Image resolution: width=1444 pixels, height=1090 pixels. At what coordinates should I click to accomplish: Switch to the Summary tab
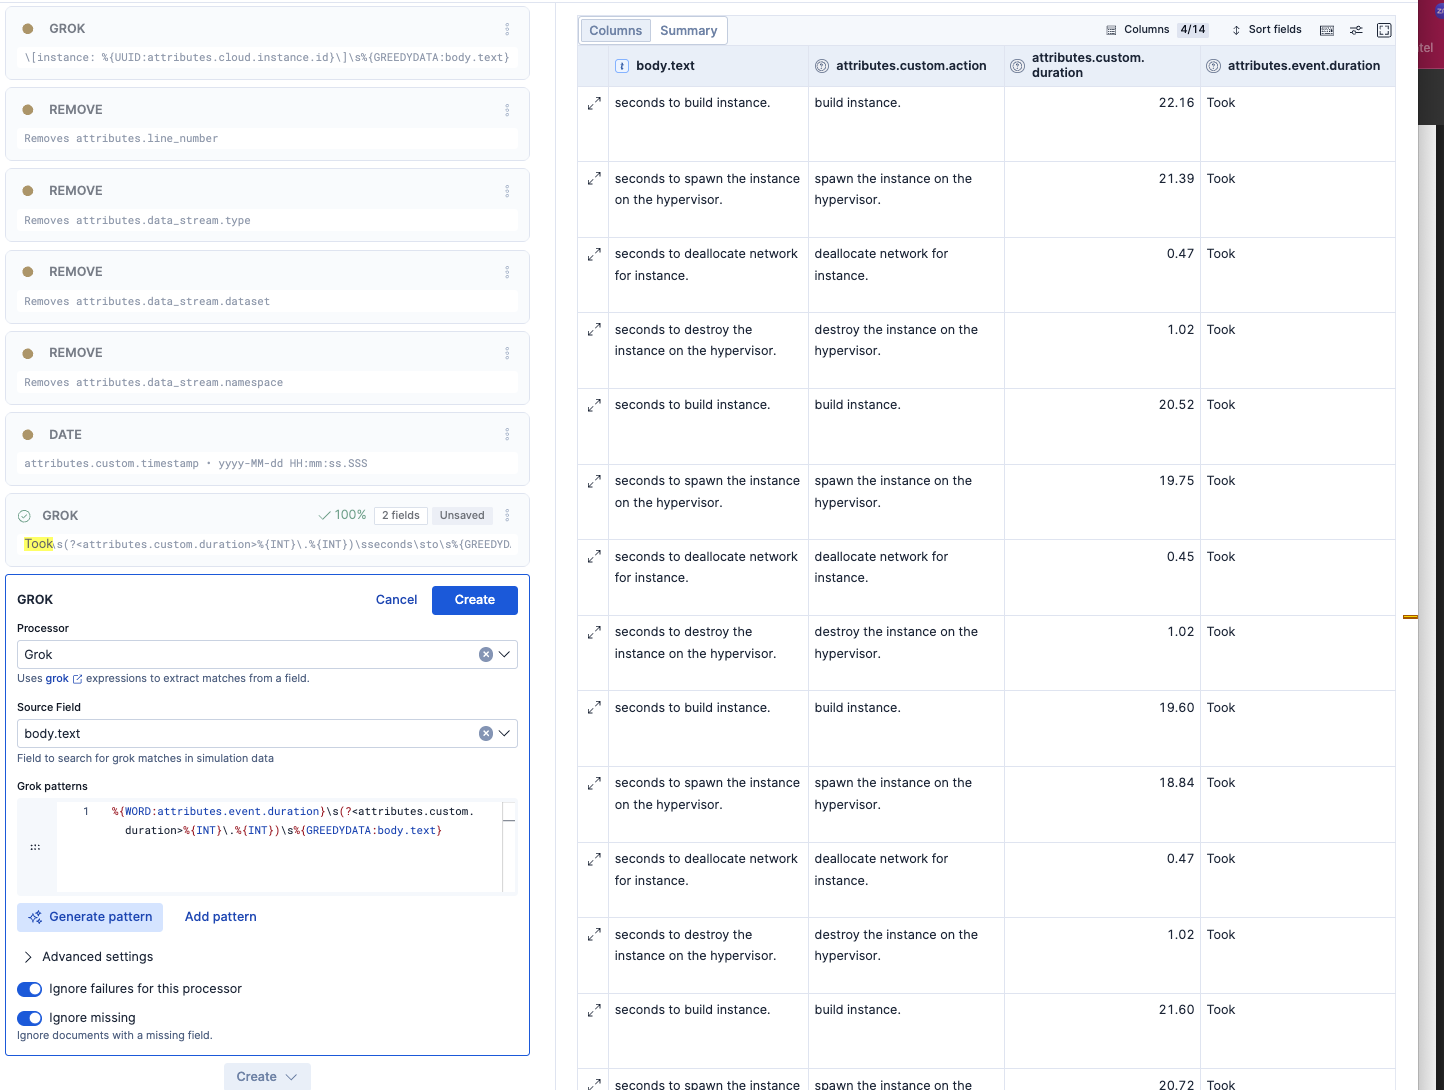click(x=688, y=31)
